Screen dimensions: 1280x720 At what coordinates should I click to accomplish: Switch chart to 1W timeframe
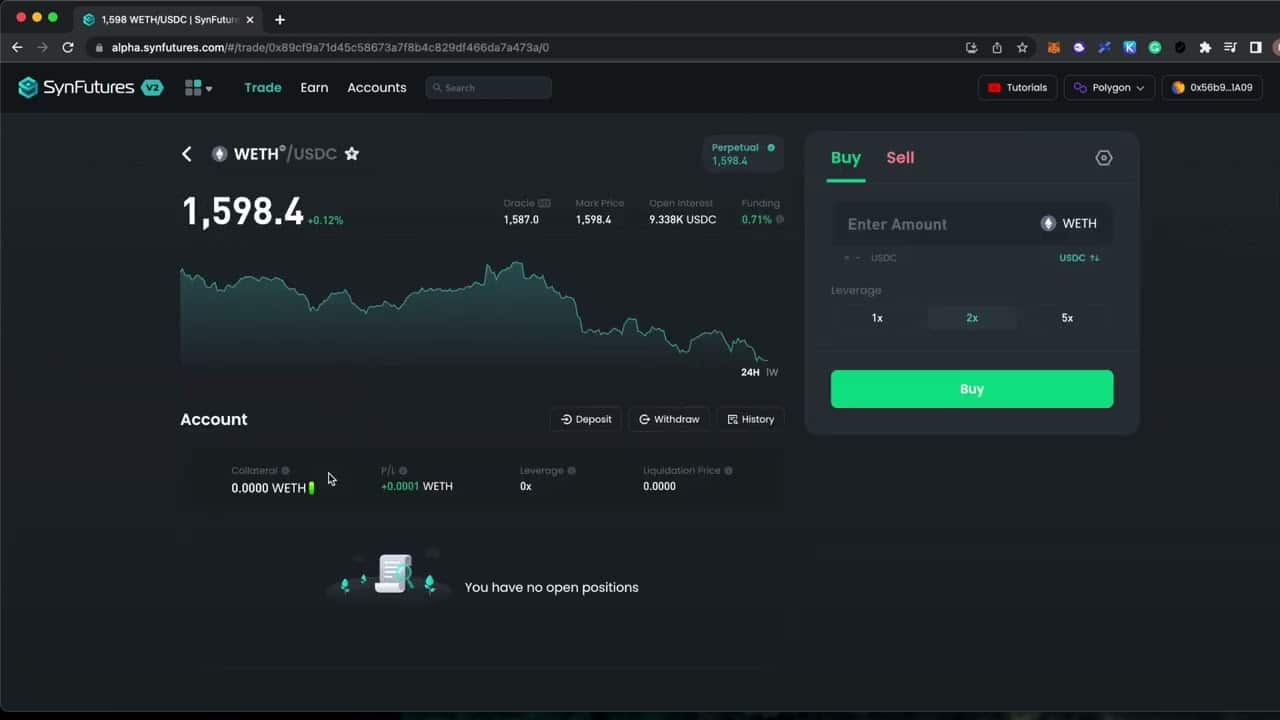(x=771, y=371)
